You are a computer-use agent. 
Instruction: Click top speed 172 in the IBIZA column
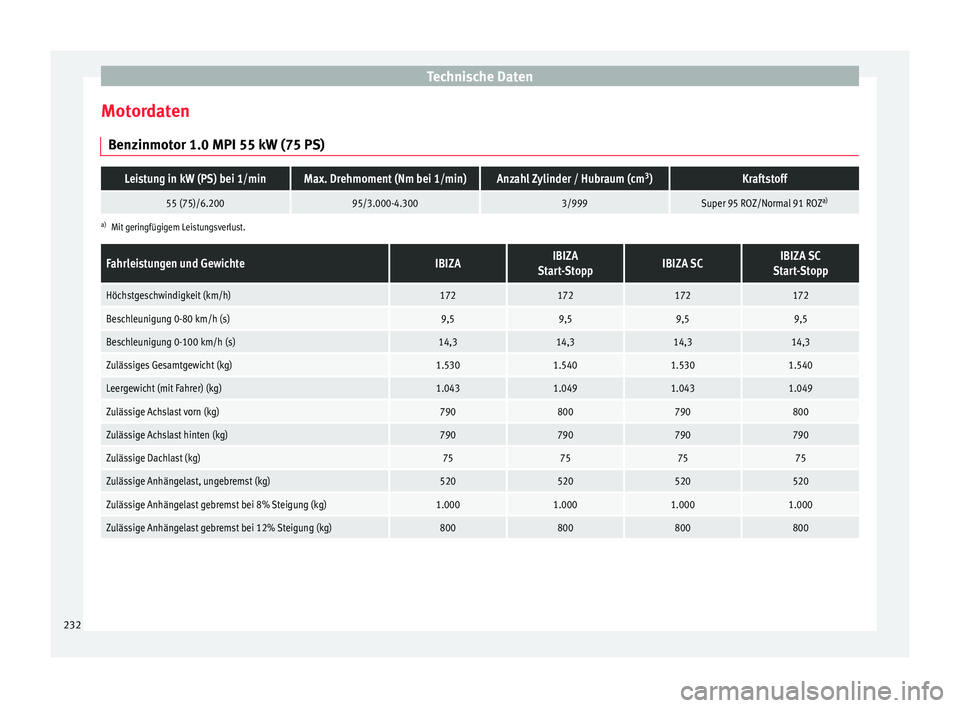click(448, 295)
